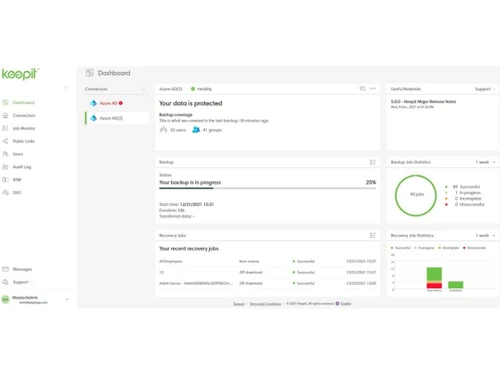Go to Job Monitor

coord(24,128)
